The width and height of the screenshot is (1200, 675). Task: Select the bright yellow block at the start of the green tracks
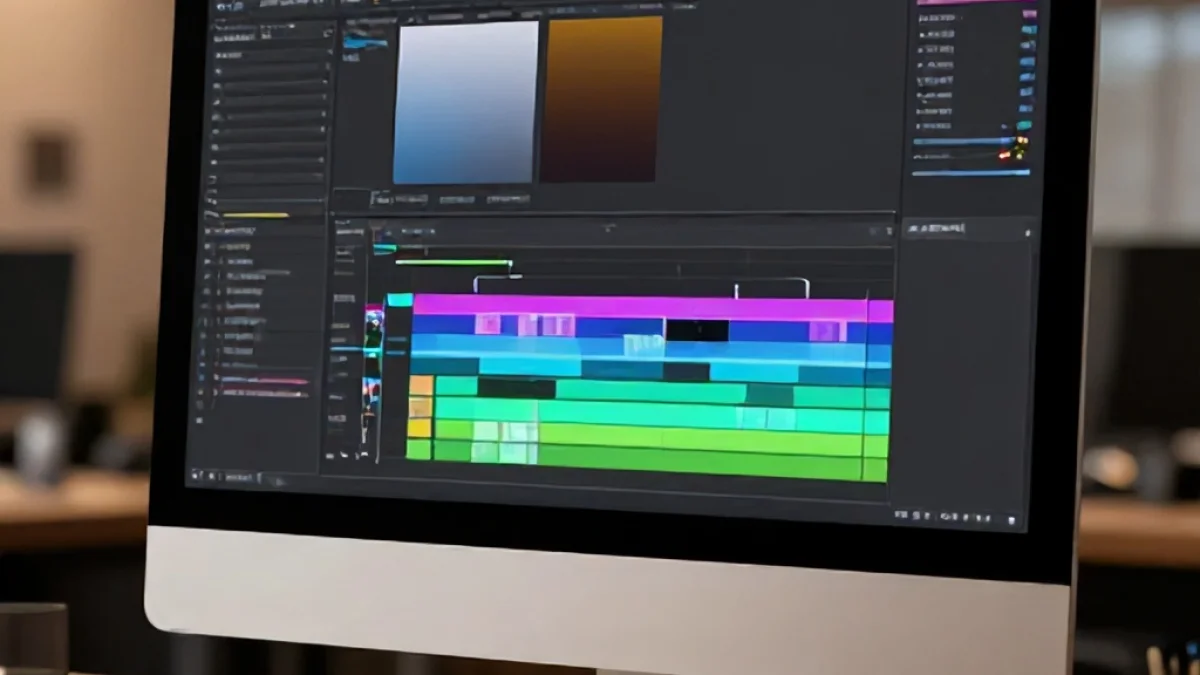419,428
